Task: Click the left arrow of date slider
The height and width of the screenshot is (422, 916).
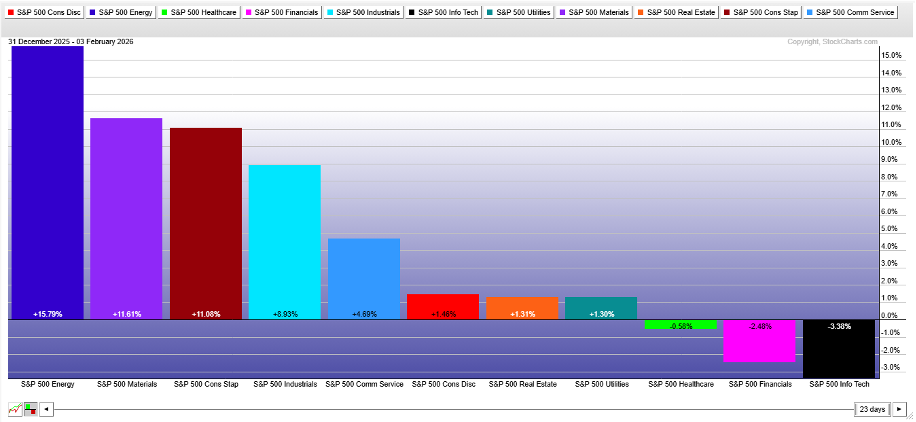Action: 47,409
